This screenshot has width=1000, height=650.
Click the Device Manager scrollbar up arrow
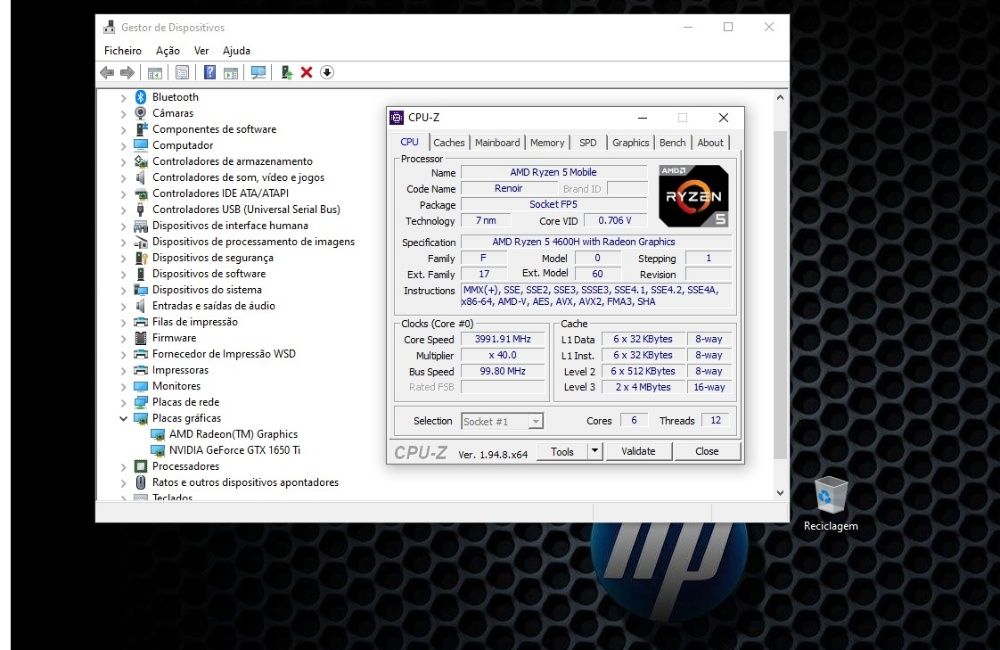(781, 98)
